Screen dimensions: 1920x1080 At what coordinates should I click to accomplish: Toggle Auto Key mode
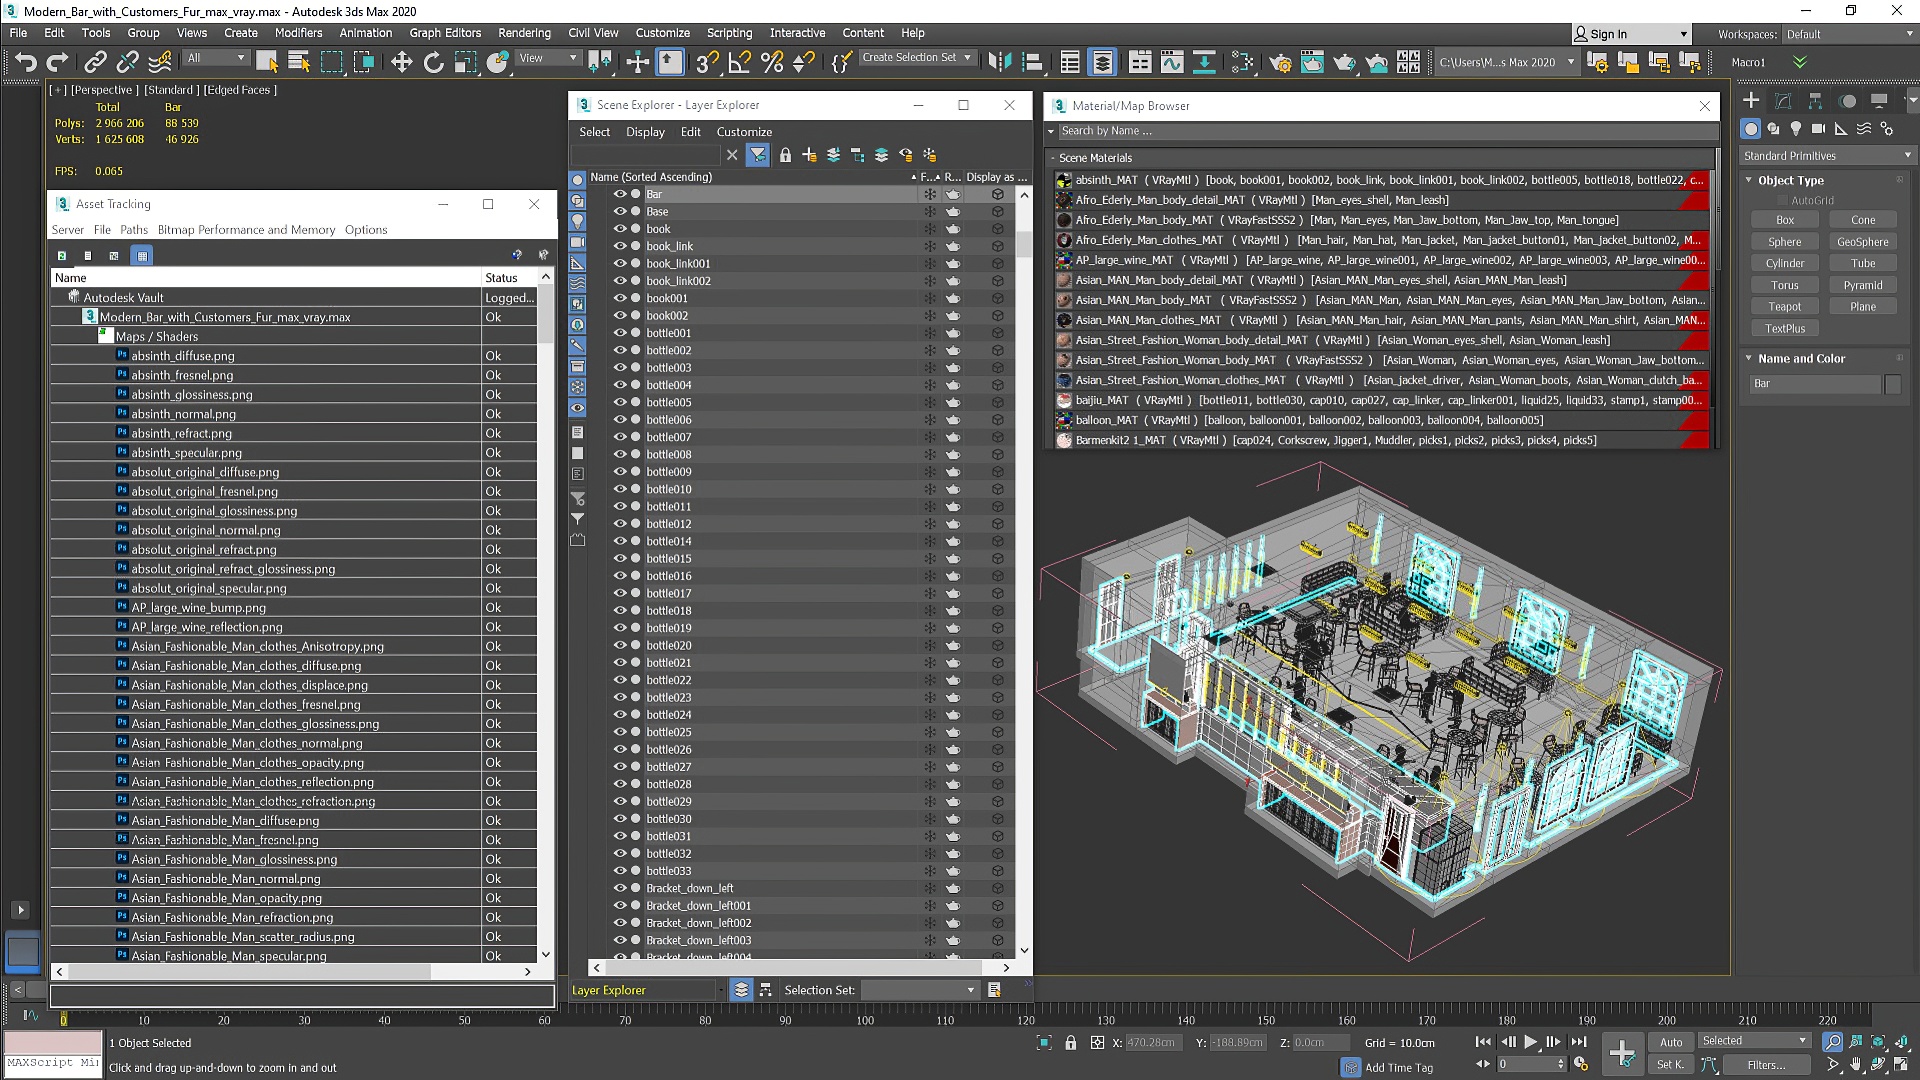(1671, 1042)
